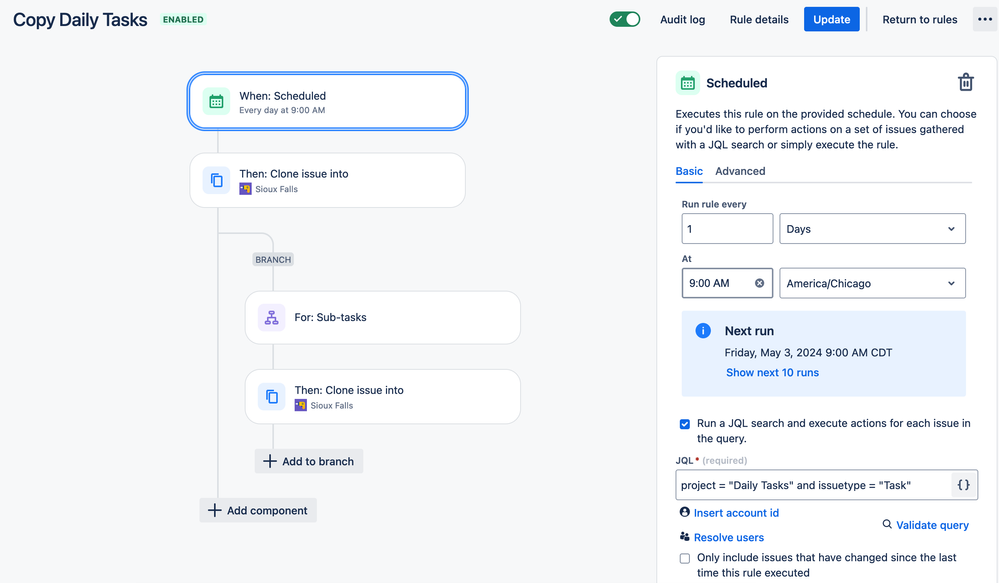Clear the 9:00 AM time field

(759, 284)
